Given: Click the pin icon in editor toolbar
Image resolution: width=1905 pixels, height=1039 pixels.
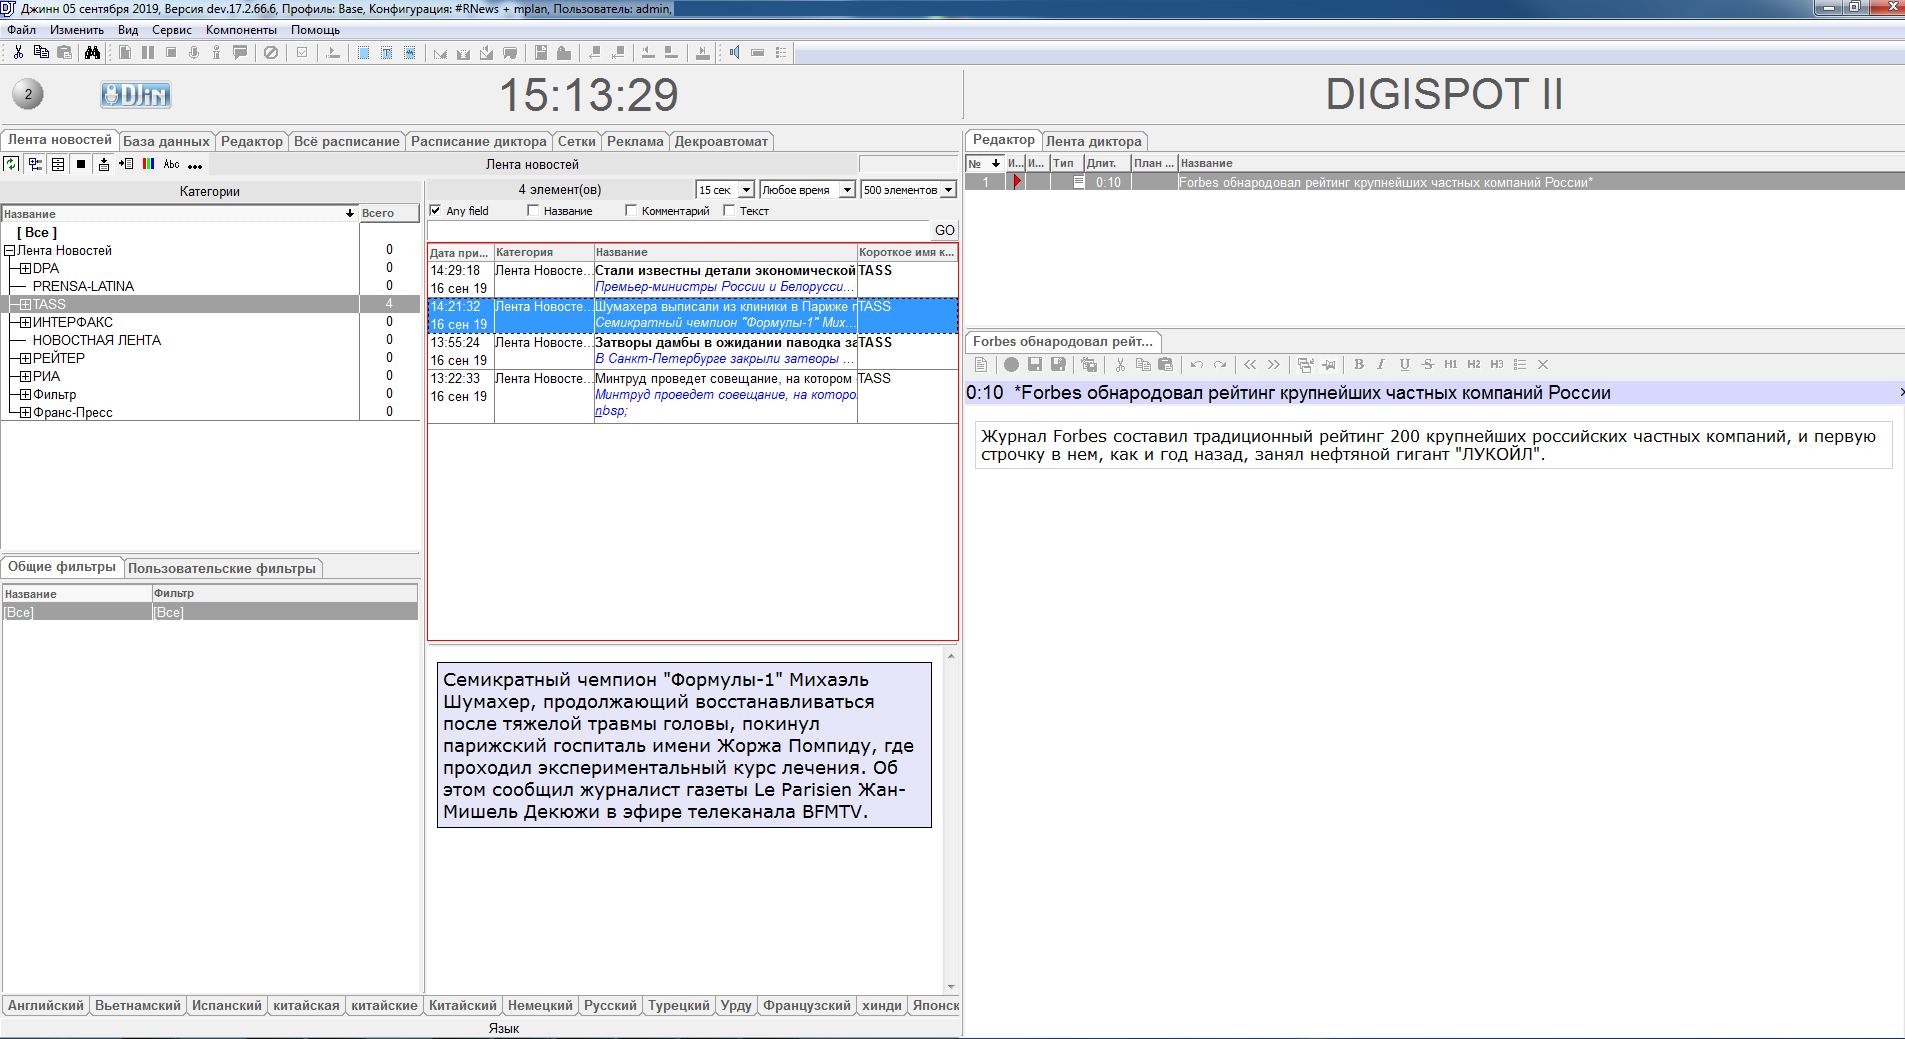Looking at the screenshot, I should click(x=1329, y=365).
